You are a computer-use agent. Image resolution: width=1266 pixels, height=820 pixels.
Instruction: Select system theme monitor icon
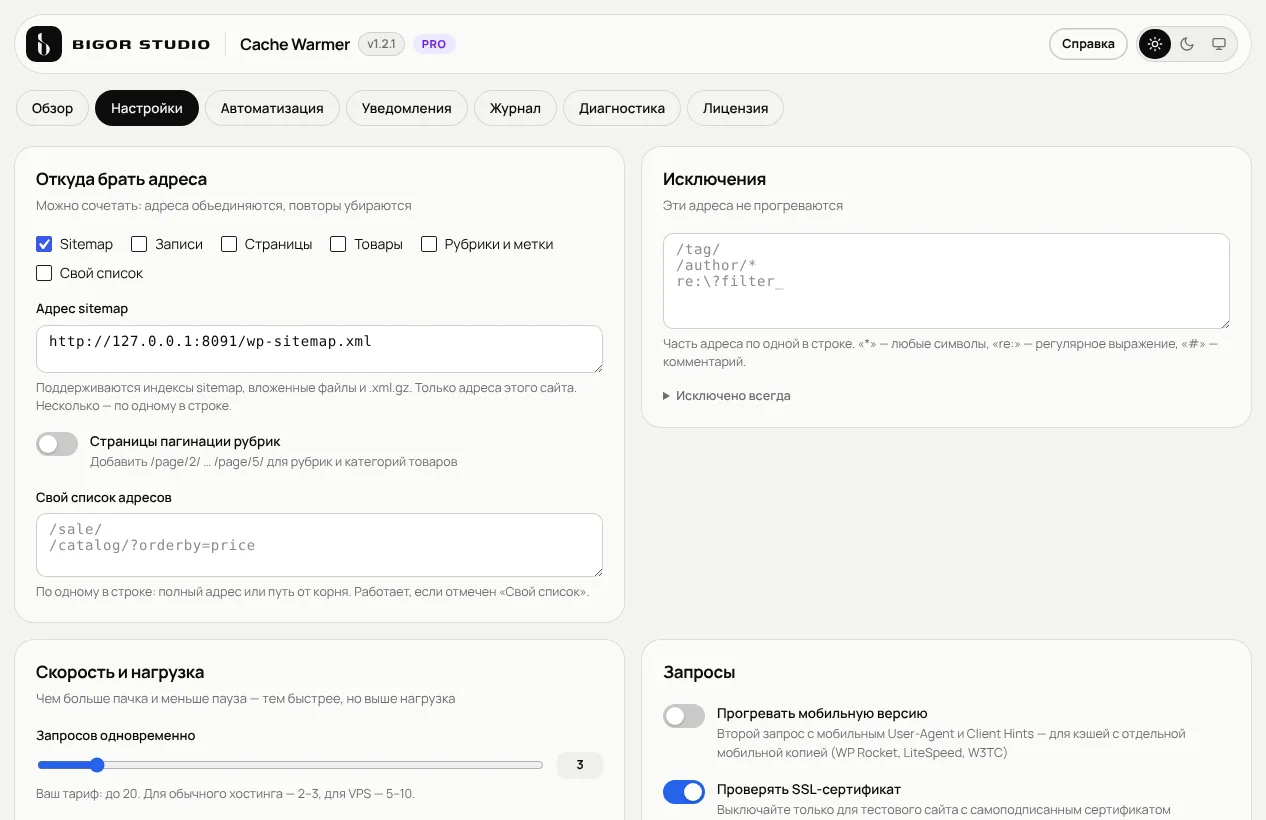[x=1218, y=44]
